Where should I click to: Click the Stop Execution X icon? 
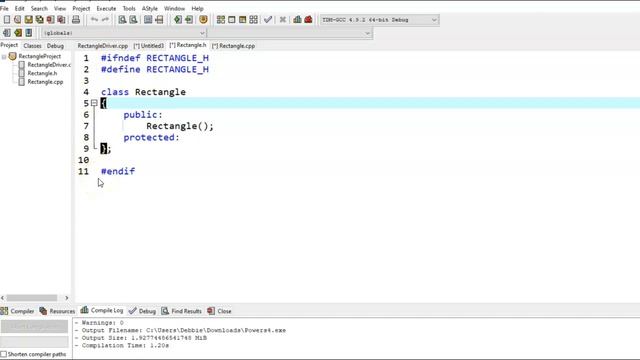click(x=282, y=20)
